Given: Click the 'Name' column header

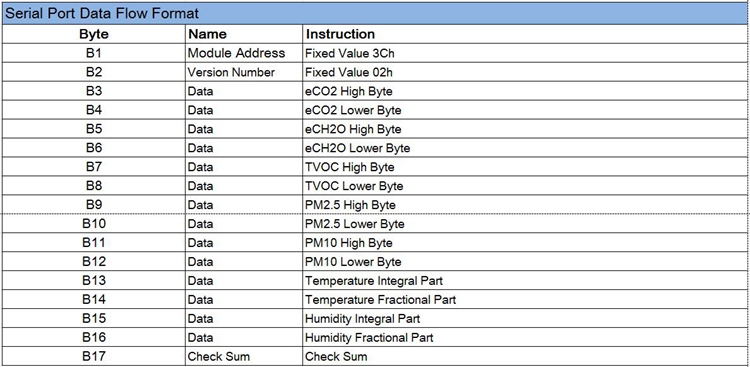Looking at the screenshot, I should 244,34.
